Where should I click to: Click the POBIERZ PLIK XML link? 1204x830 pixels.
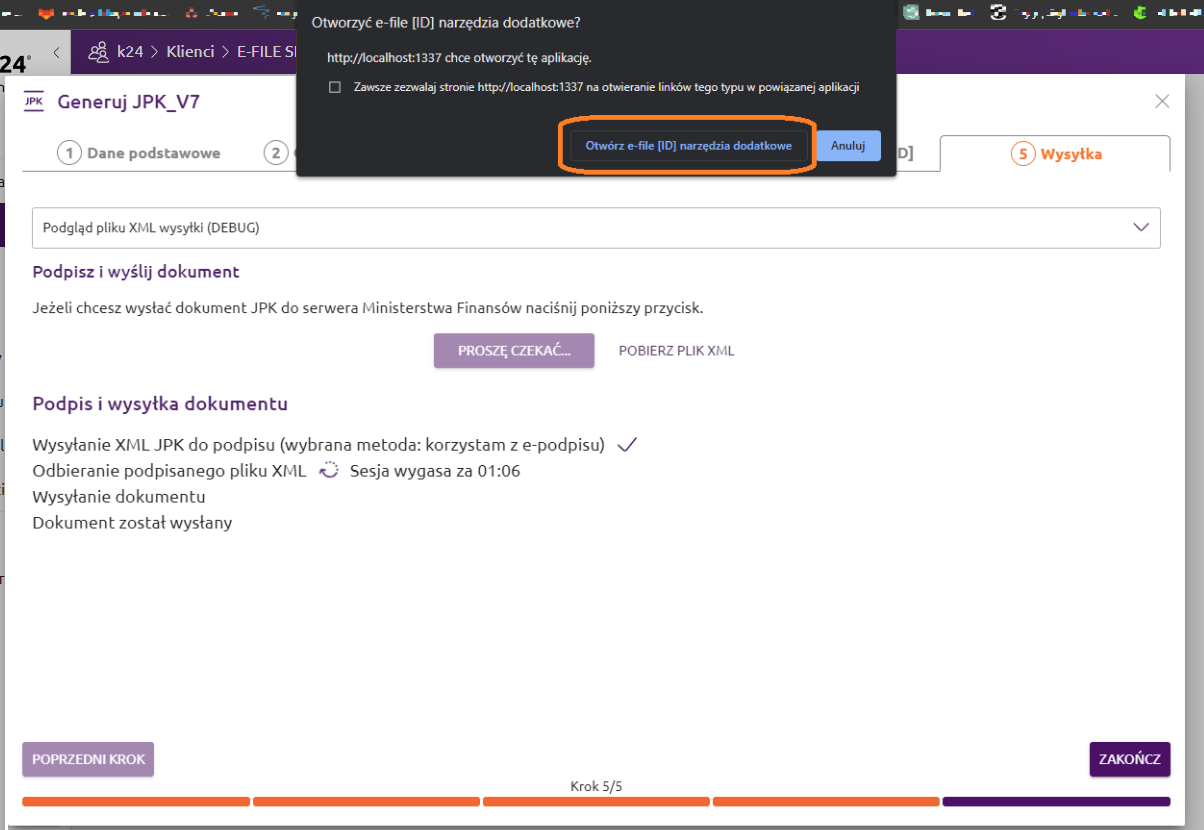[677, 351]
